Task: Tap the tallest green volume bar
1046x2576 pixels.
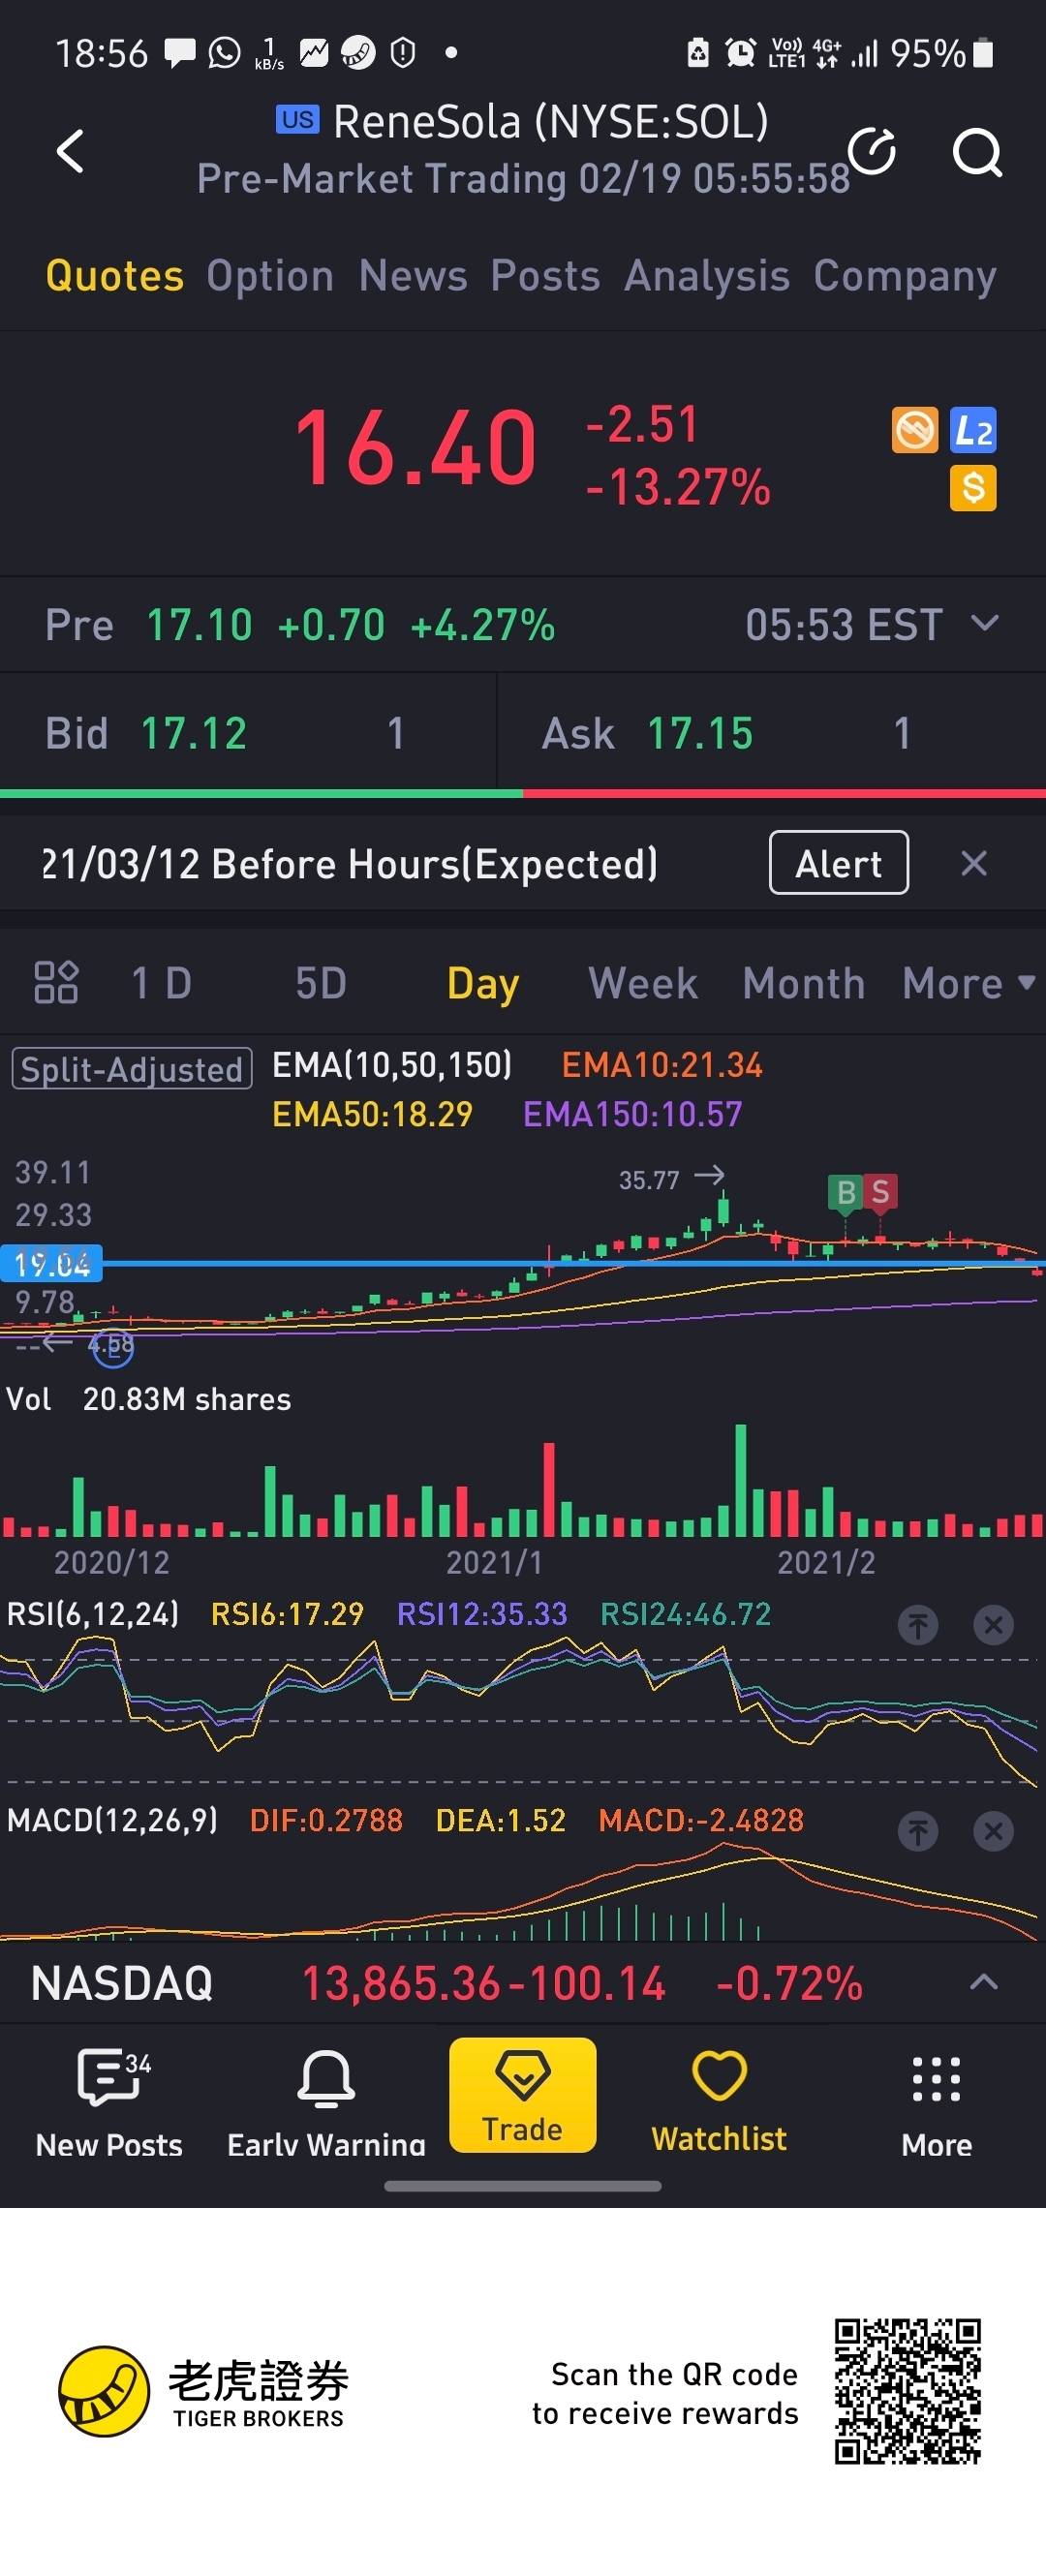Action: click(741, 1481)
